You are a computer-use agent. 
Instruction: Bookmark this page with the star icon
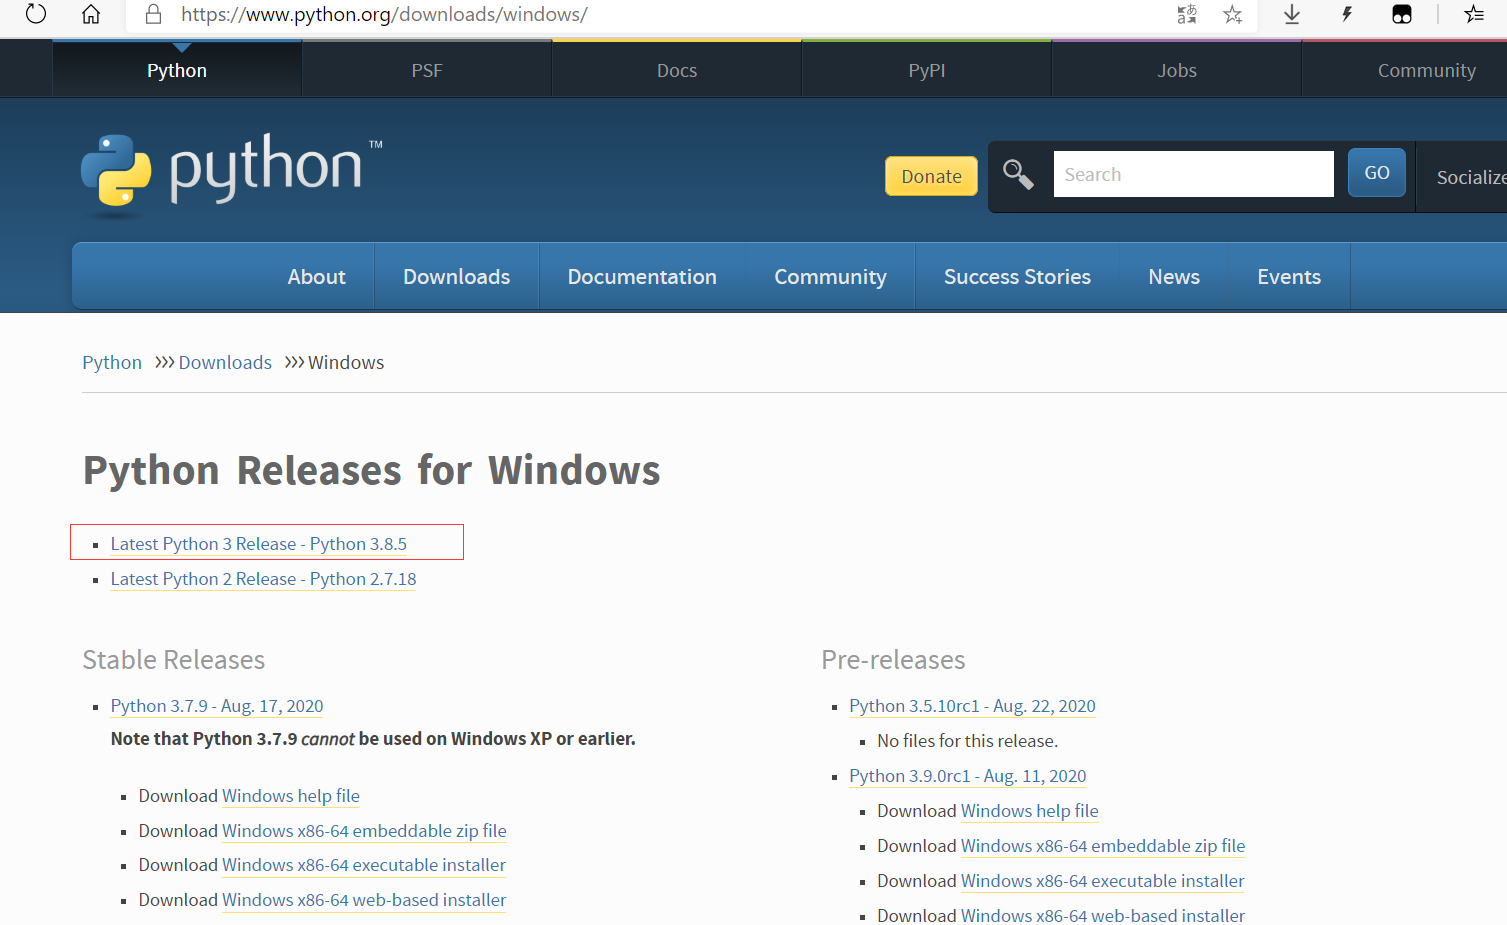click(x=1233, y=14)
